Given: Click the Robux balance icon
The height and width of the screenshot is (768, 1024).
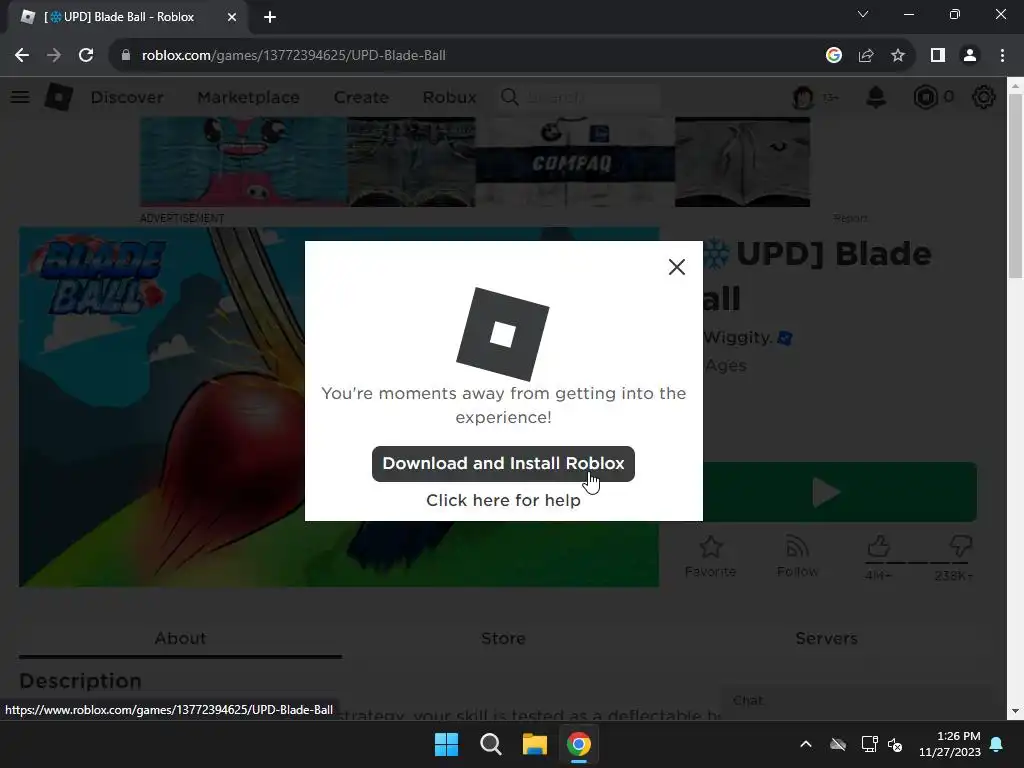Looking at the screenshot, I should [925, 97].
